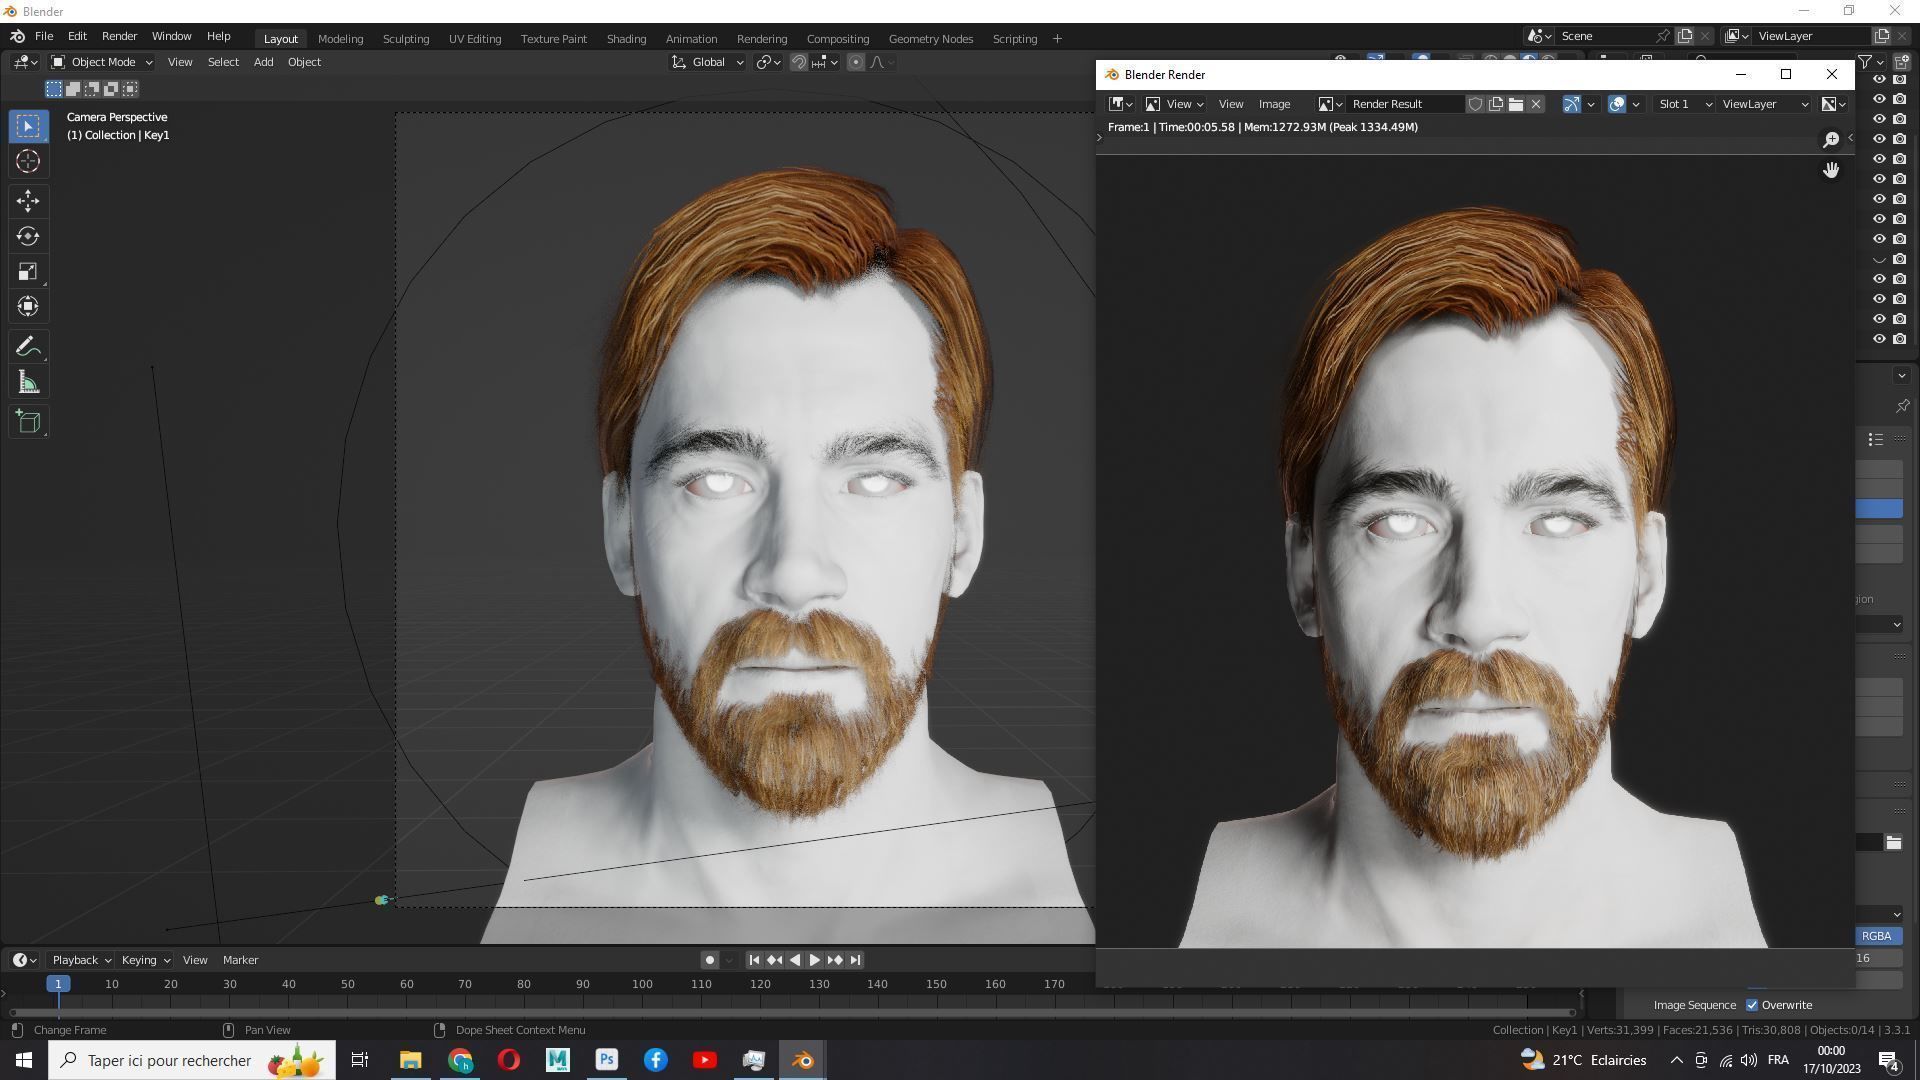Toggle the Overwrite checkbox
This screenshot has width=1920, height=1080.
[1752, 1005]
